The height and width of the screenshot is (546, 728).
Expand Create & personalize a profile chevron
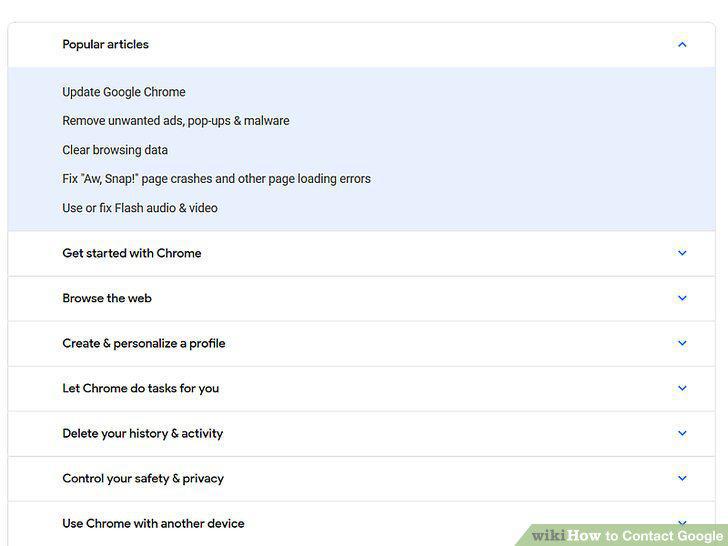[x=682, y=343]
